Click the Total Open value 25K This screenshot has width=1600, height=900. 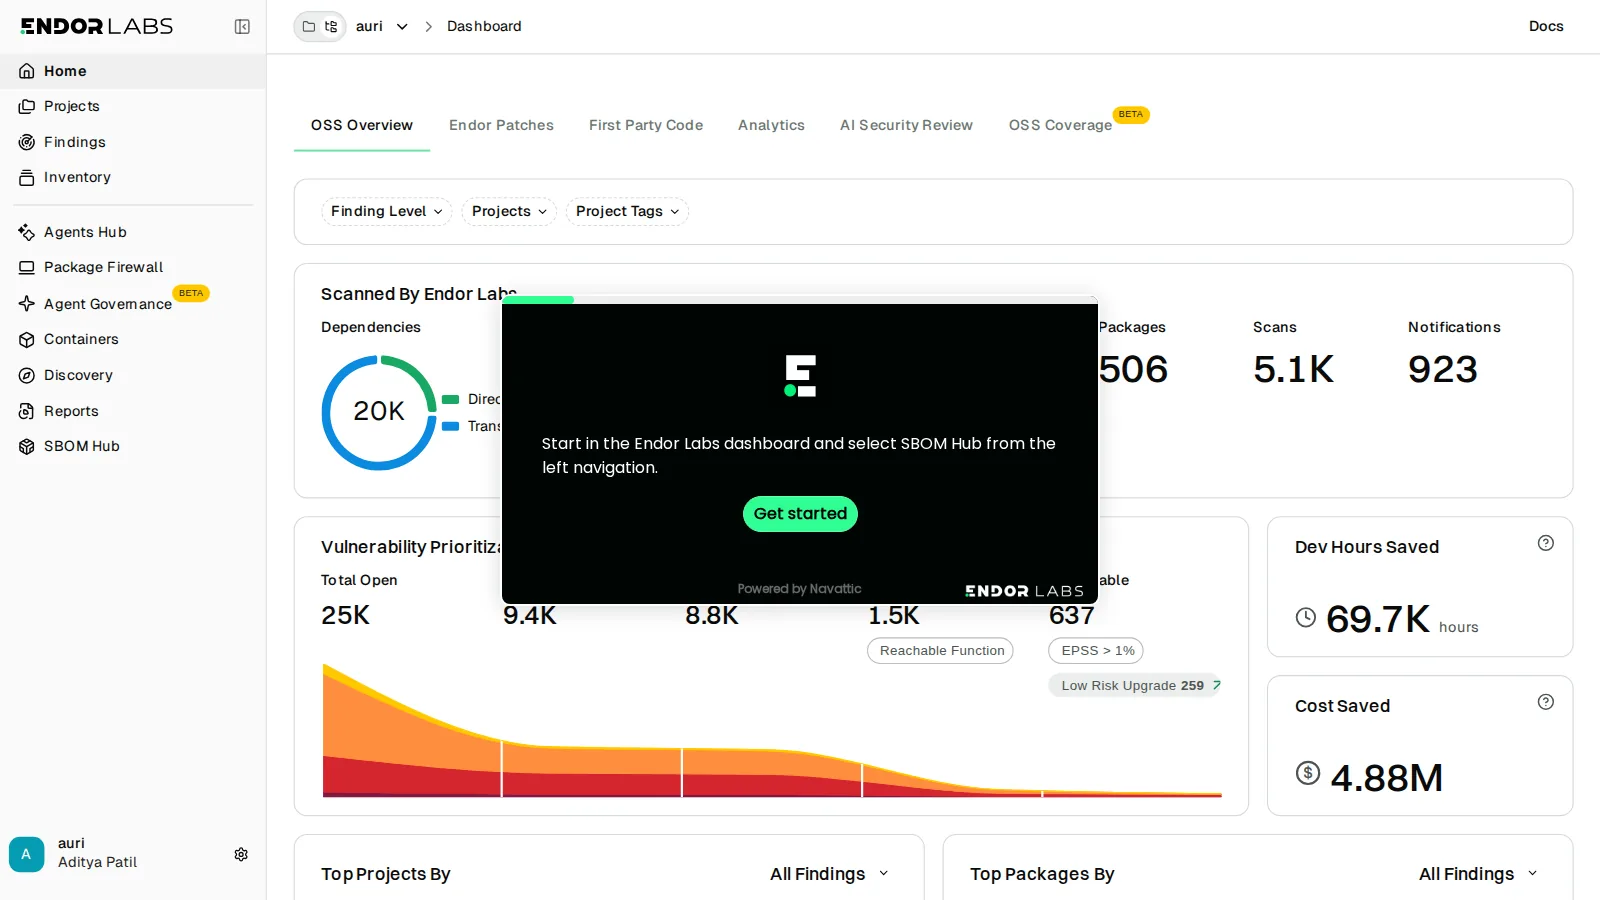pyautogui.click(x=346, y=615)
